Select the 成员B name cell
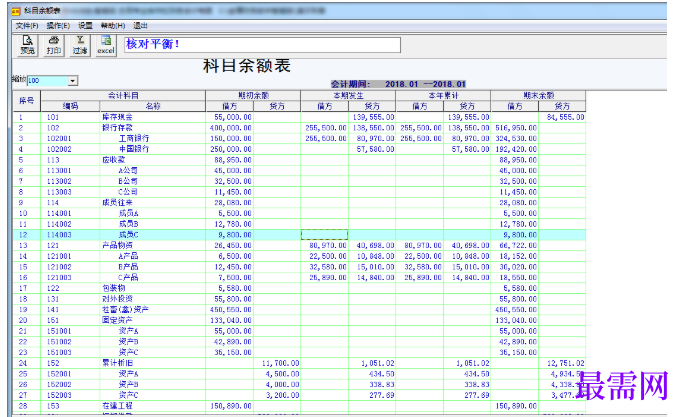Screen dimensions: 687x417 [153, 224]
